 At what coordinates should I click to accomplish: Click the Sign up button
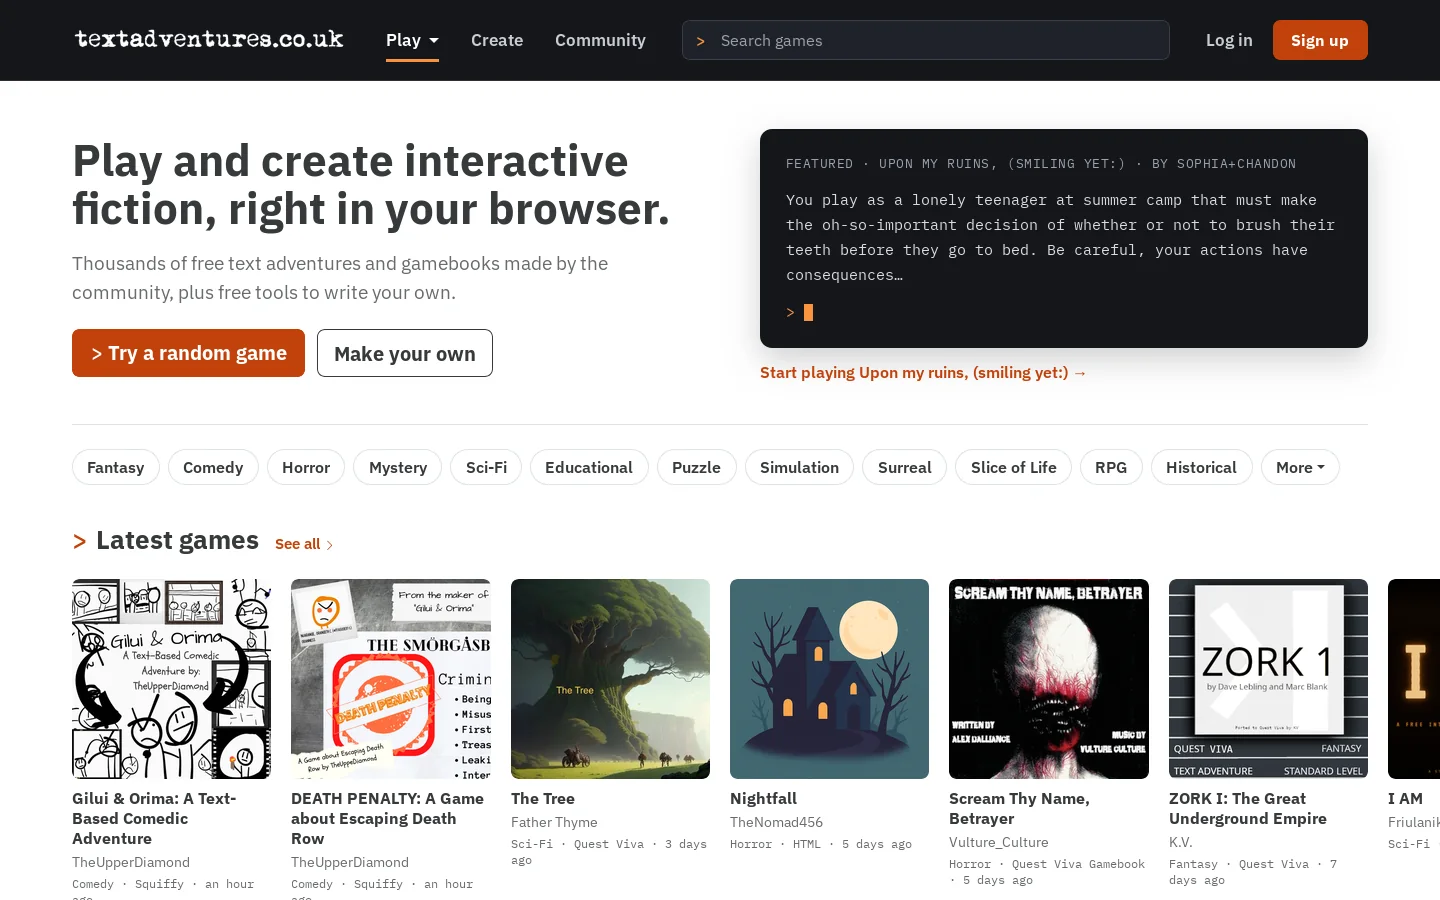[x=1320, y=40]
